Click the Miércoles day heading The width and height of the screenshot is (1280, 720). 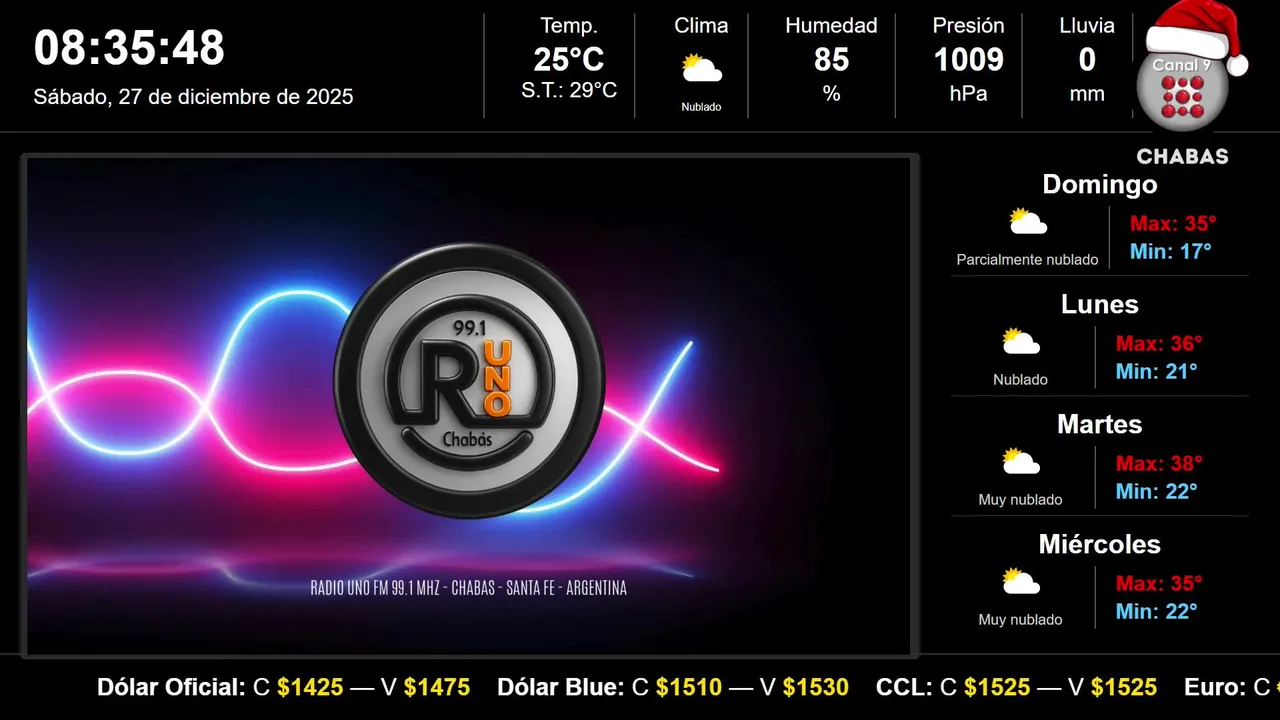pos(1100,544)
